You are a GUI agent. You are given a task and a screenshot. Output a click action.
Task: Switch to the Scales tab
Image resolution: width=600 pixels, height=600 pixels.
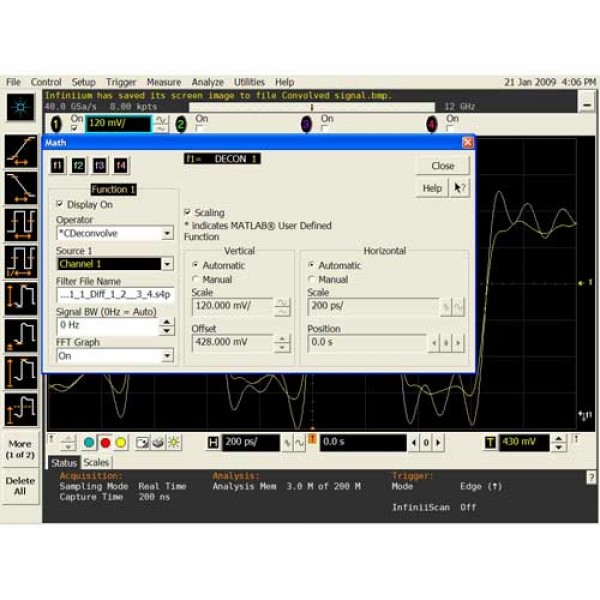pos(96,463)
